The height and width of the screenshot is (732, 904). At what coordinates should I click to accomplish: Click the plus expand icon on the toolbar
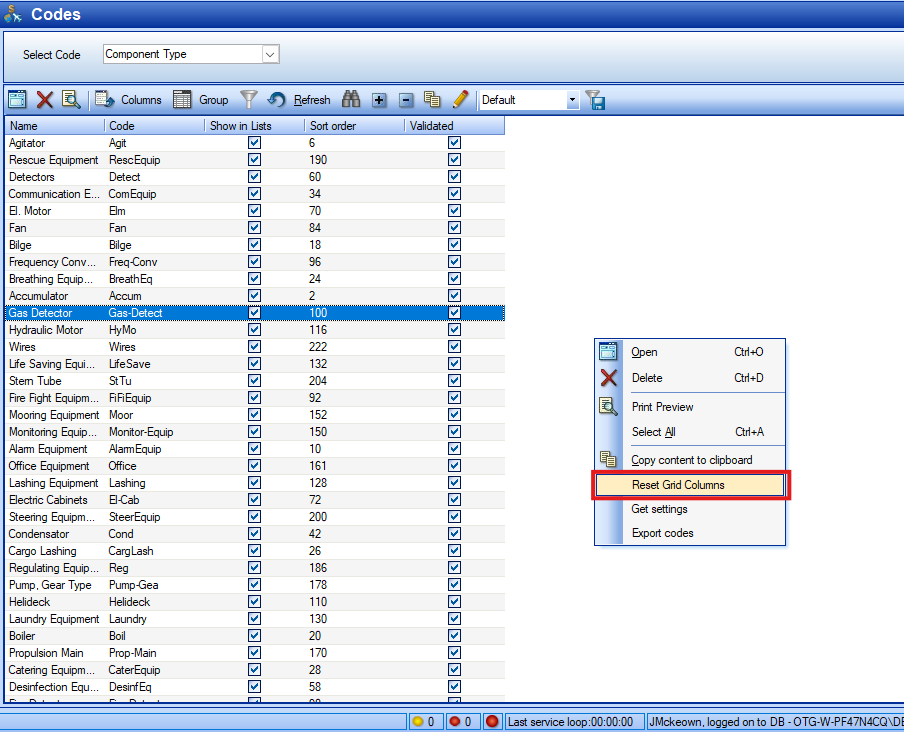click(x=379, y=99)
